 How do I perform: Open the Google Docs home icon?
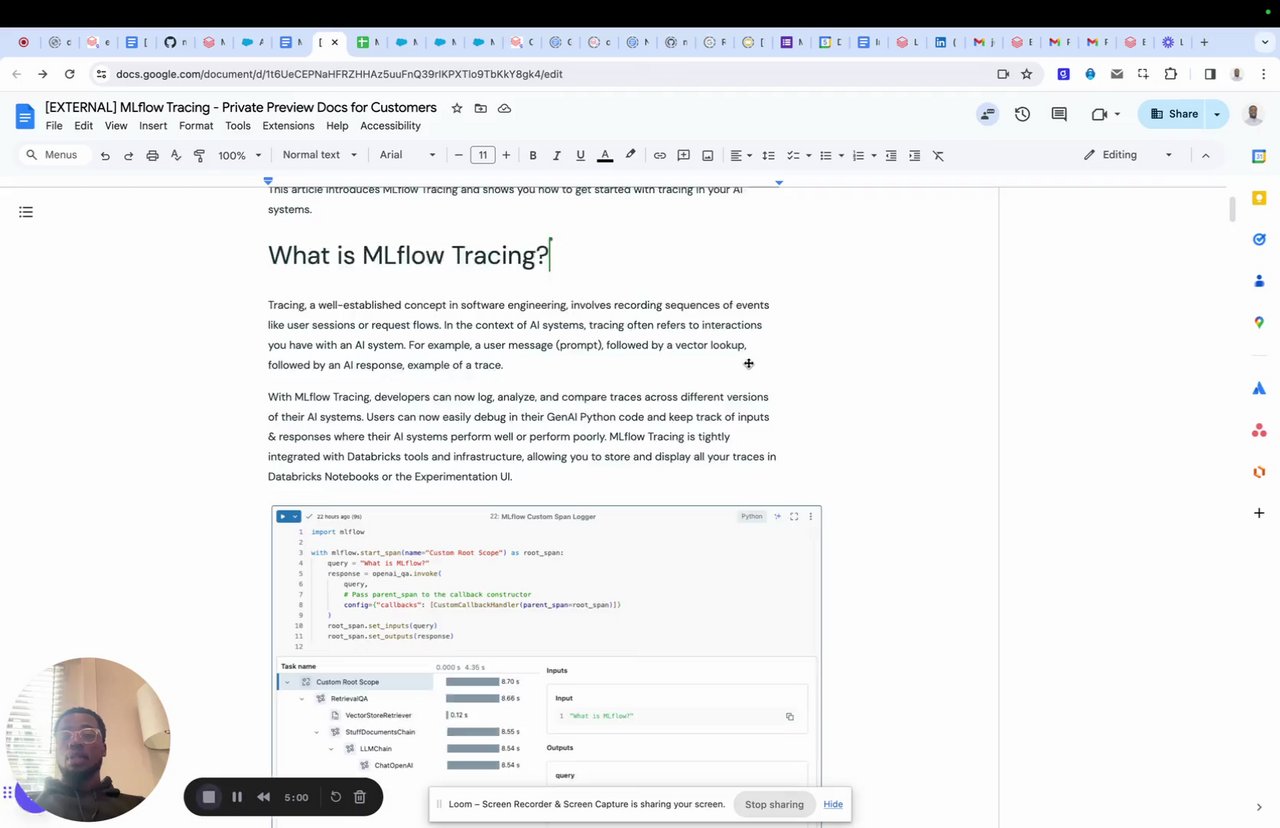25,116
